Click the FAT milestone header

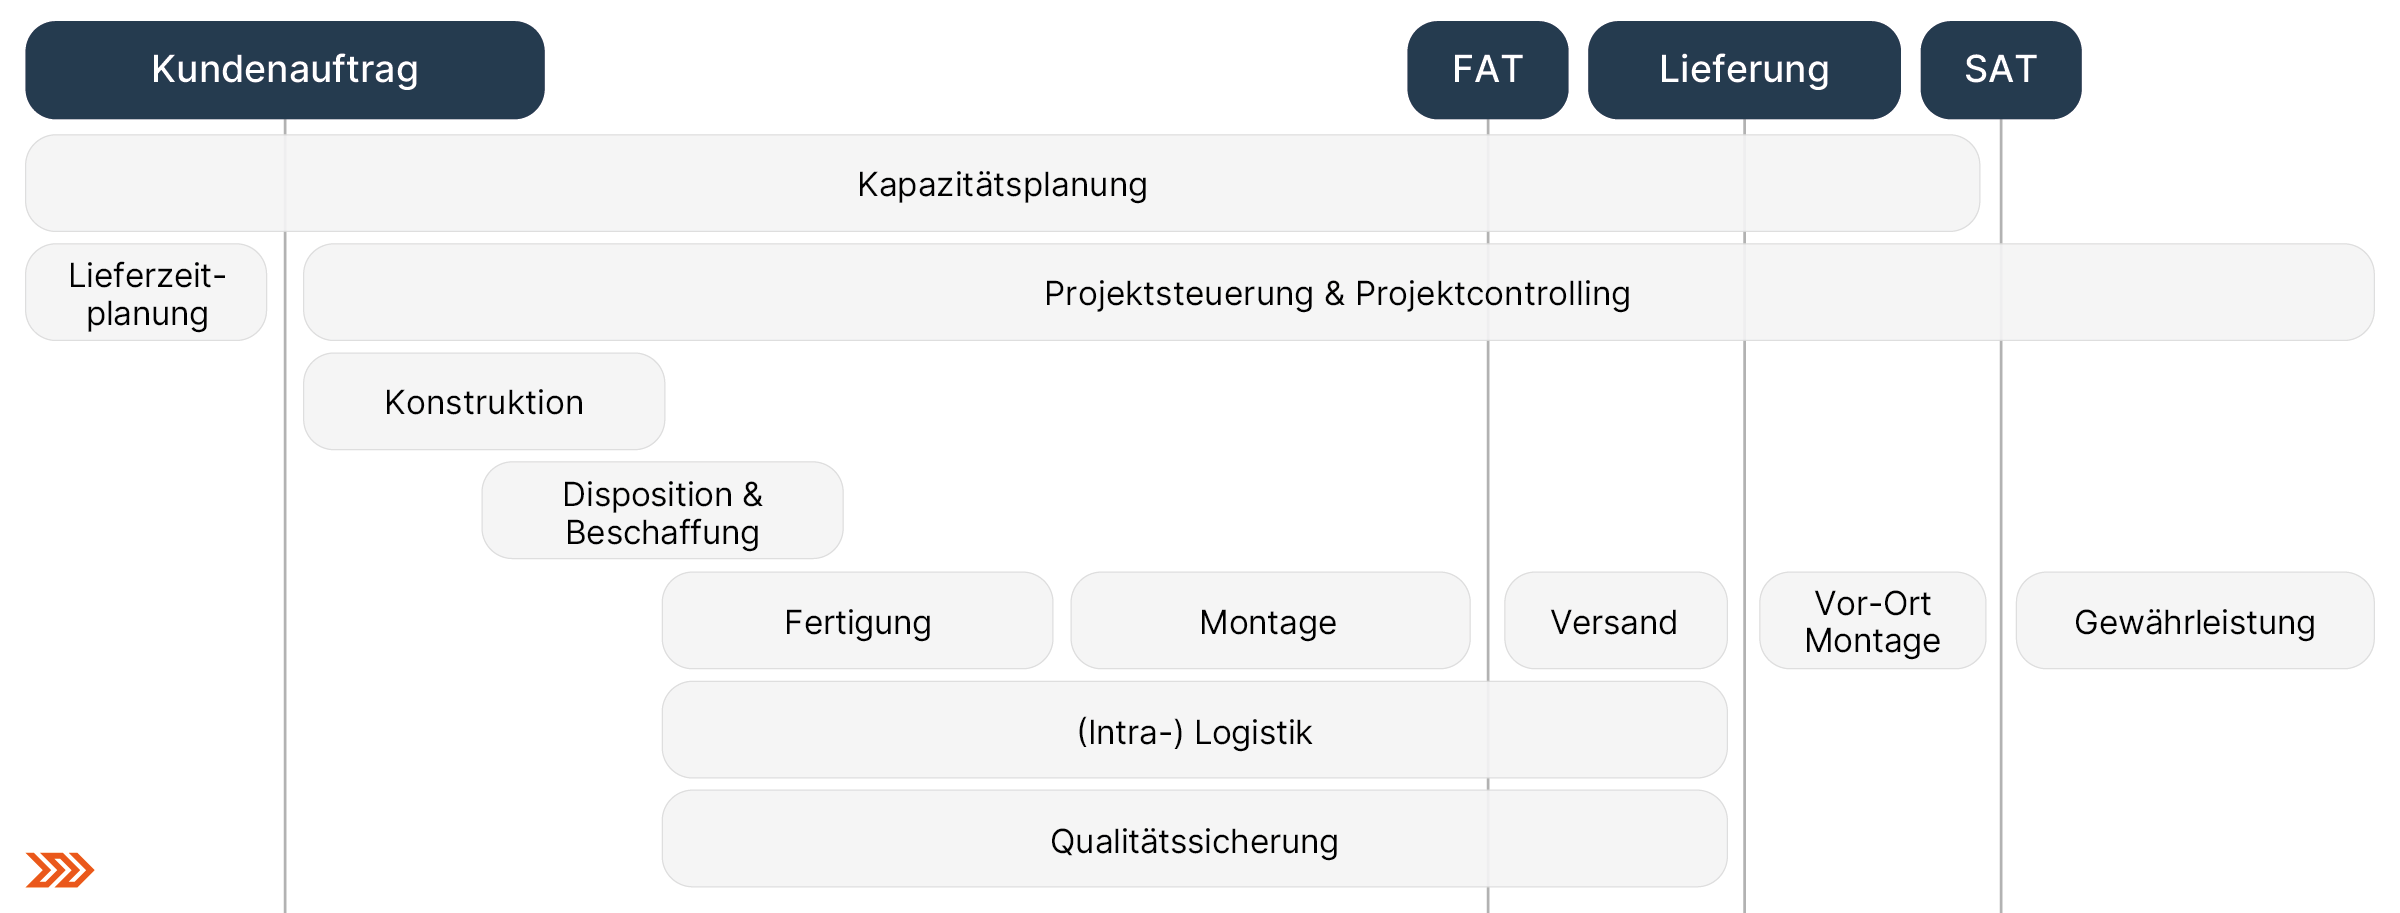[1487, 70]
